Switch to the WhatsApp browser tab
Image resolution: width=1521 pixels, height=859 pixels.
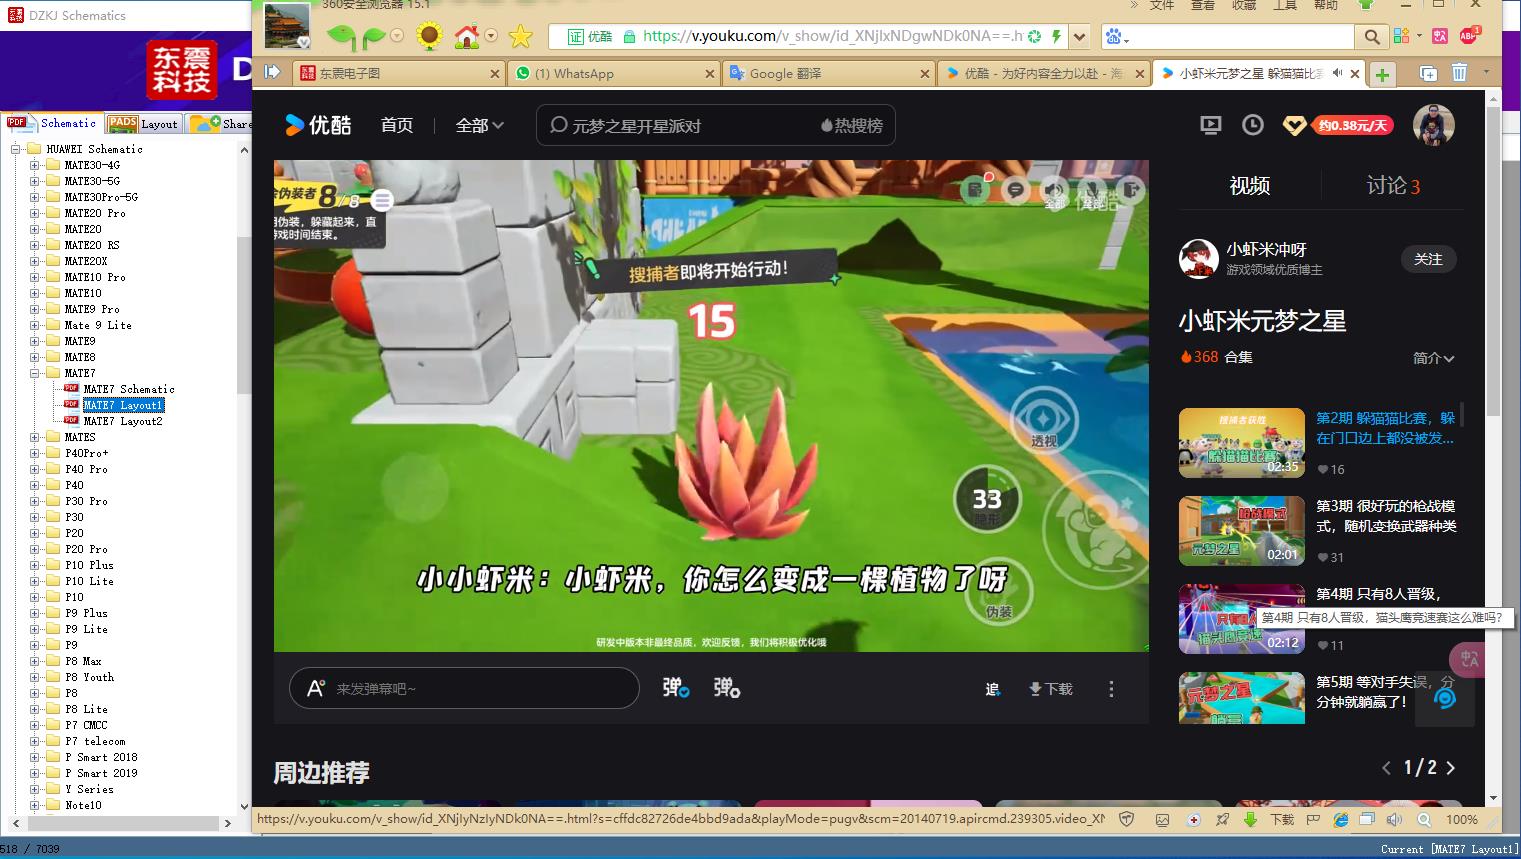(613, 74)
